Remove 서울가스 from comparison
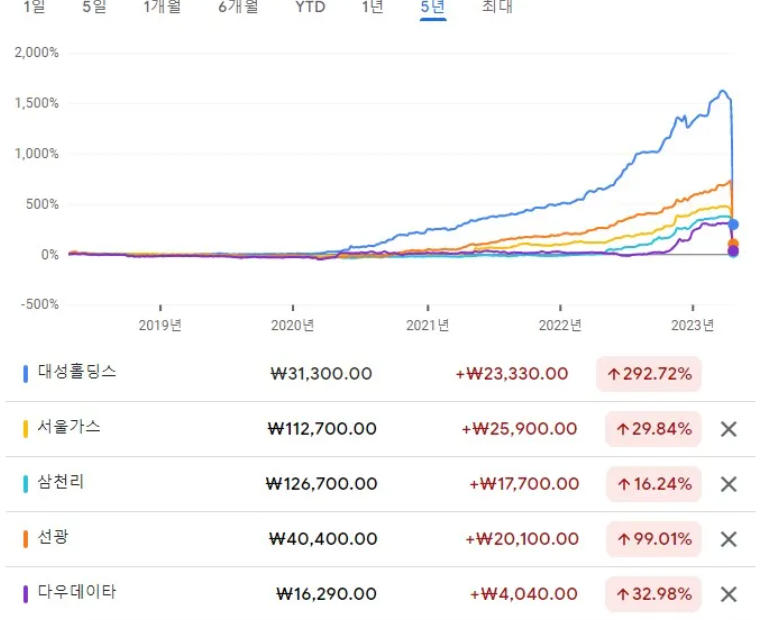The width and height of the screenshot is (763, 620). click(728, 429)
